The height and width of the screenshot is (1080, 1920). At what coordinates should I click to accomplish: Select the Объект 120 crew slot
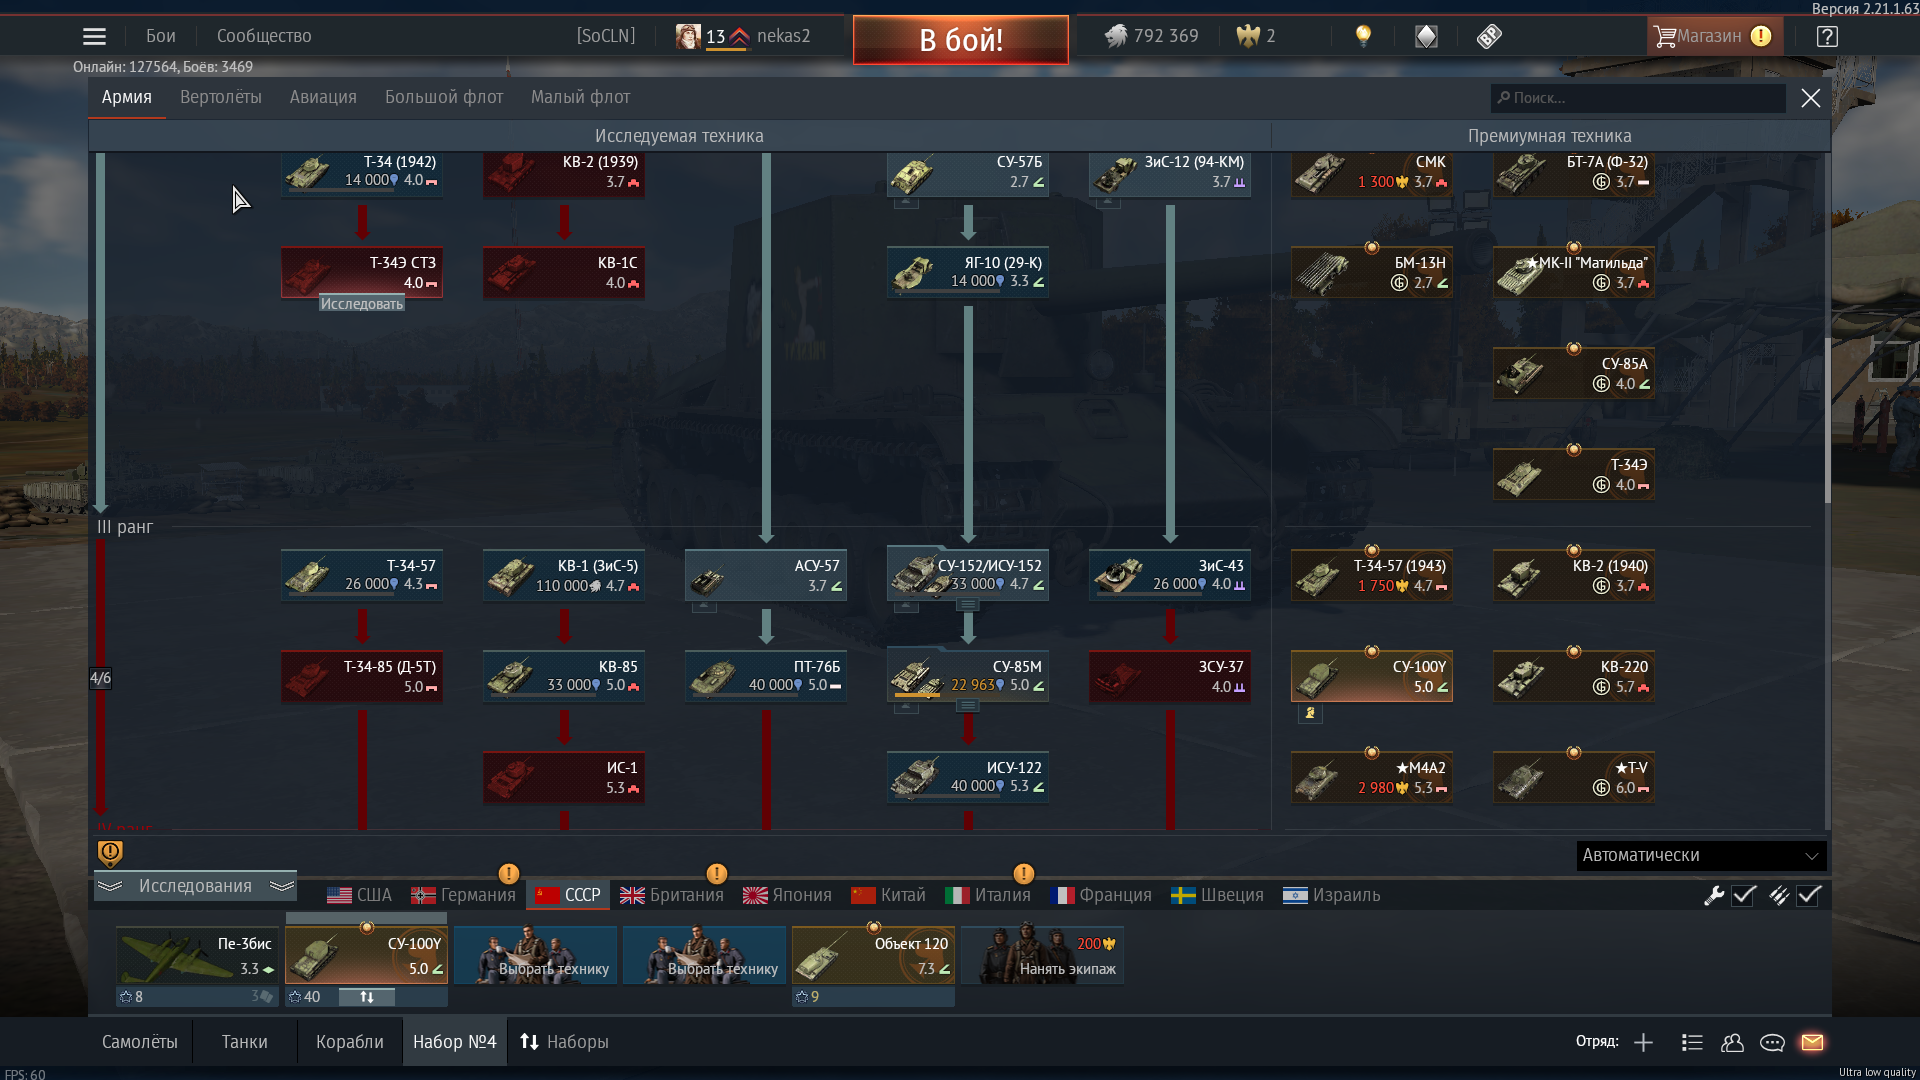[873, 955]
